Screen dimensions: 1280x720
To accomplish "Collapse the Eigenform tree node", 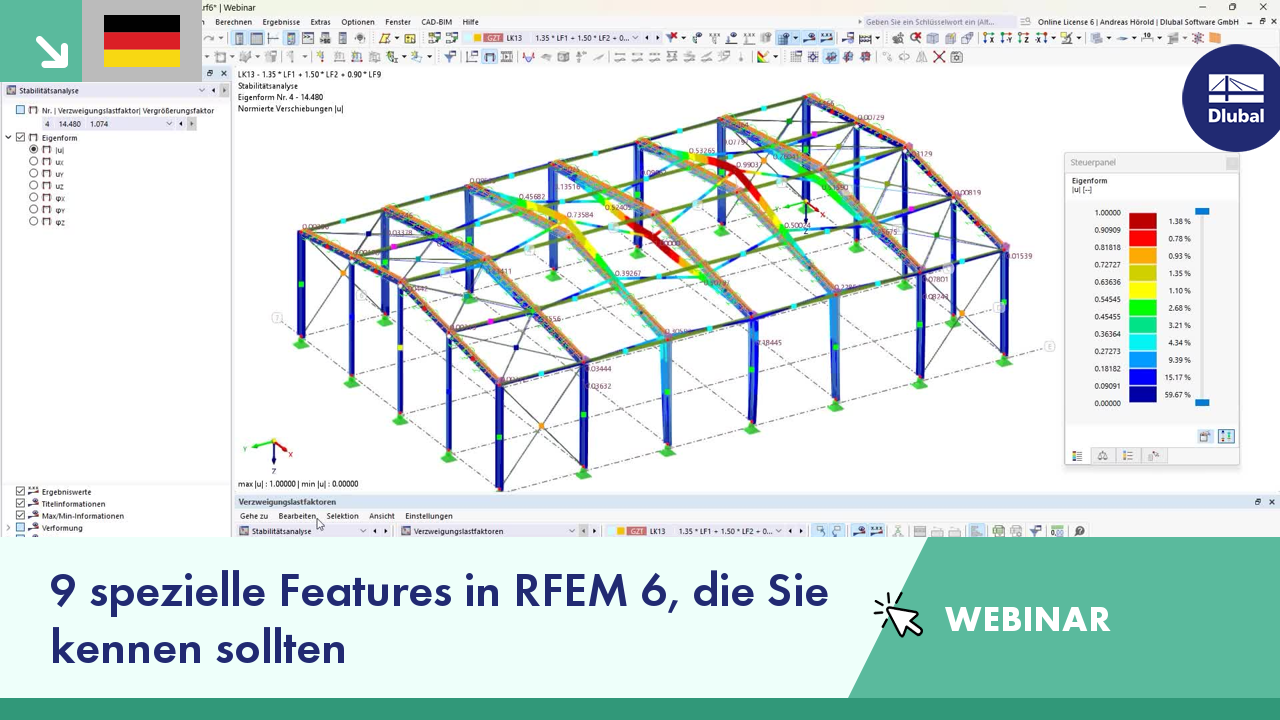I will point(9,137).
